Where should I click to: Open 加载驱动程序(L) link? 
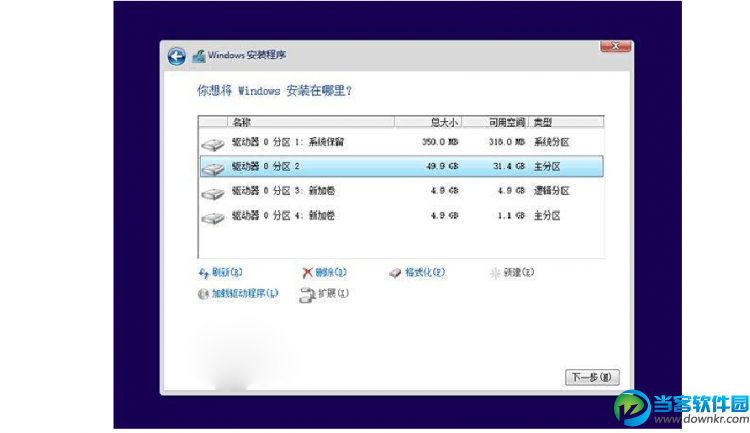245,293
